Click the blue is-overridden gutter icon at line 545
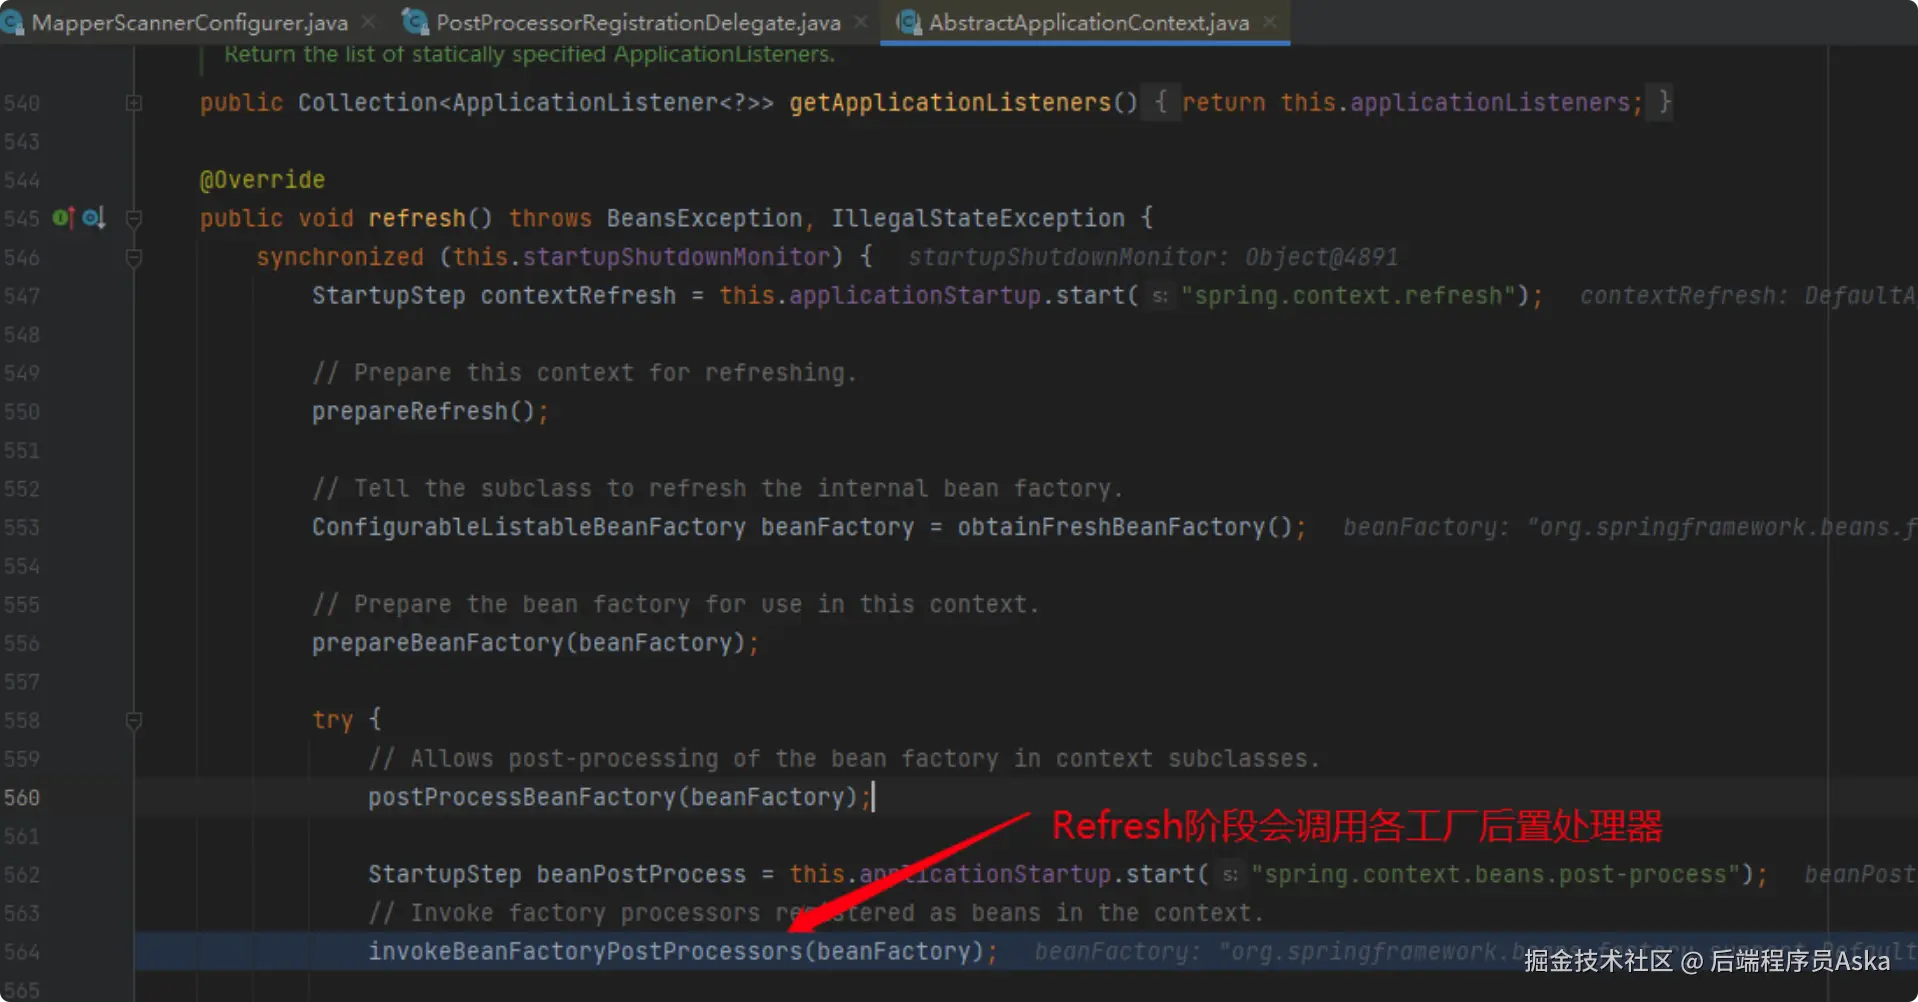The image size is (1918, 1002). pos(94,218)
